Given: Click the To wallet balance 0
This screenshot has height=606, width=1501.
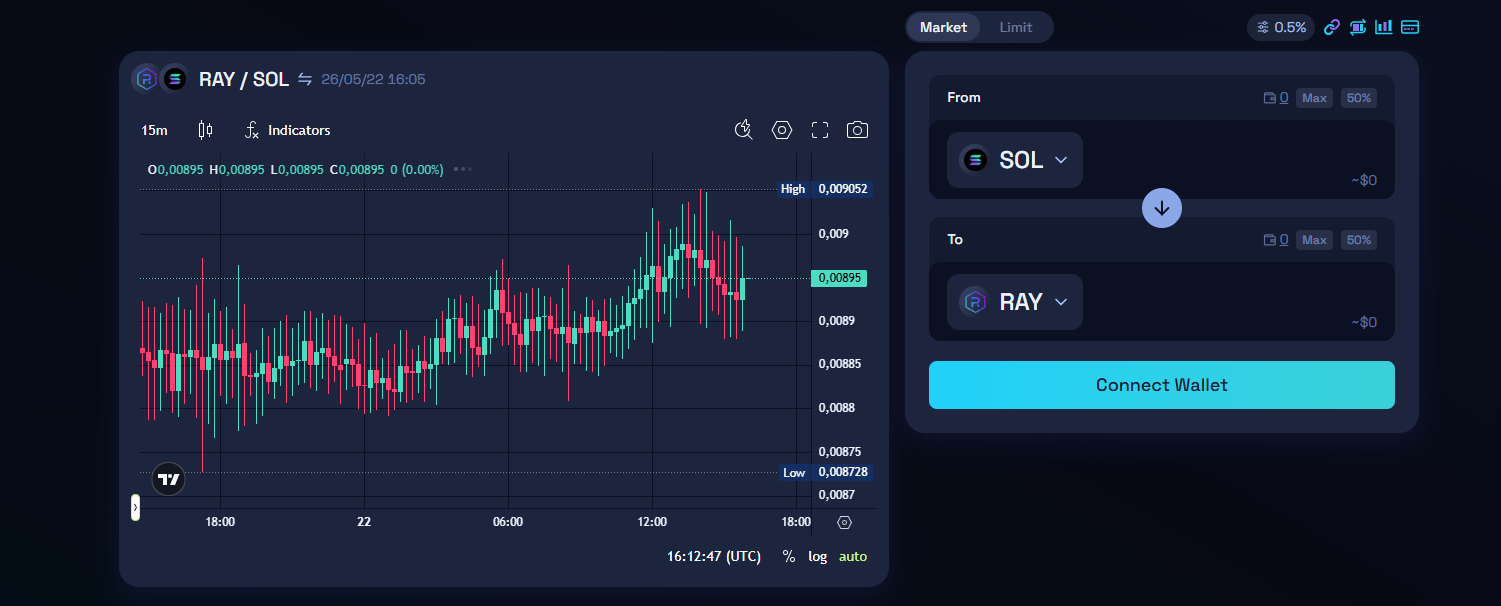Looking at the screenshot, I should click(x=1276, y=240).
